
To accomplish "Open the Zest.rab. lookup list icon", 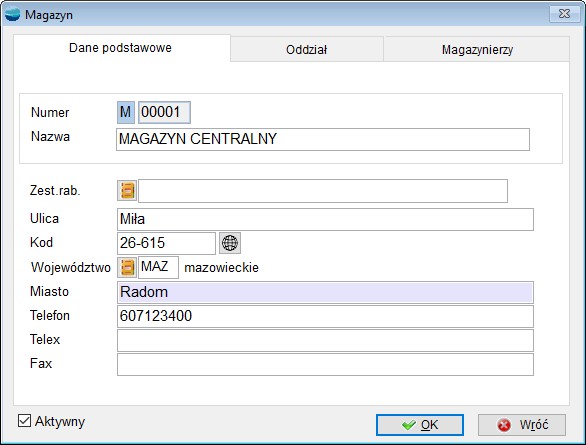I will [127, 191].
